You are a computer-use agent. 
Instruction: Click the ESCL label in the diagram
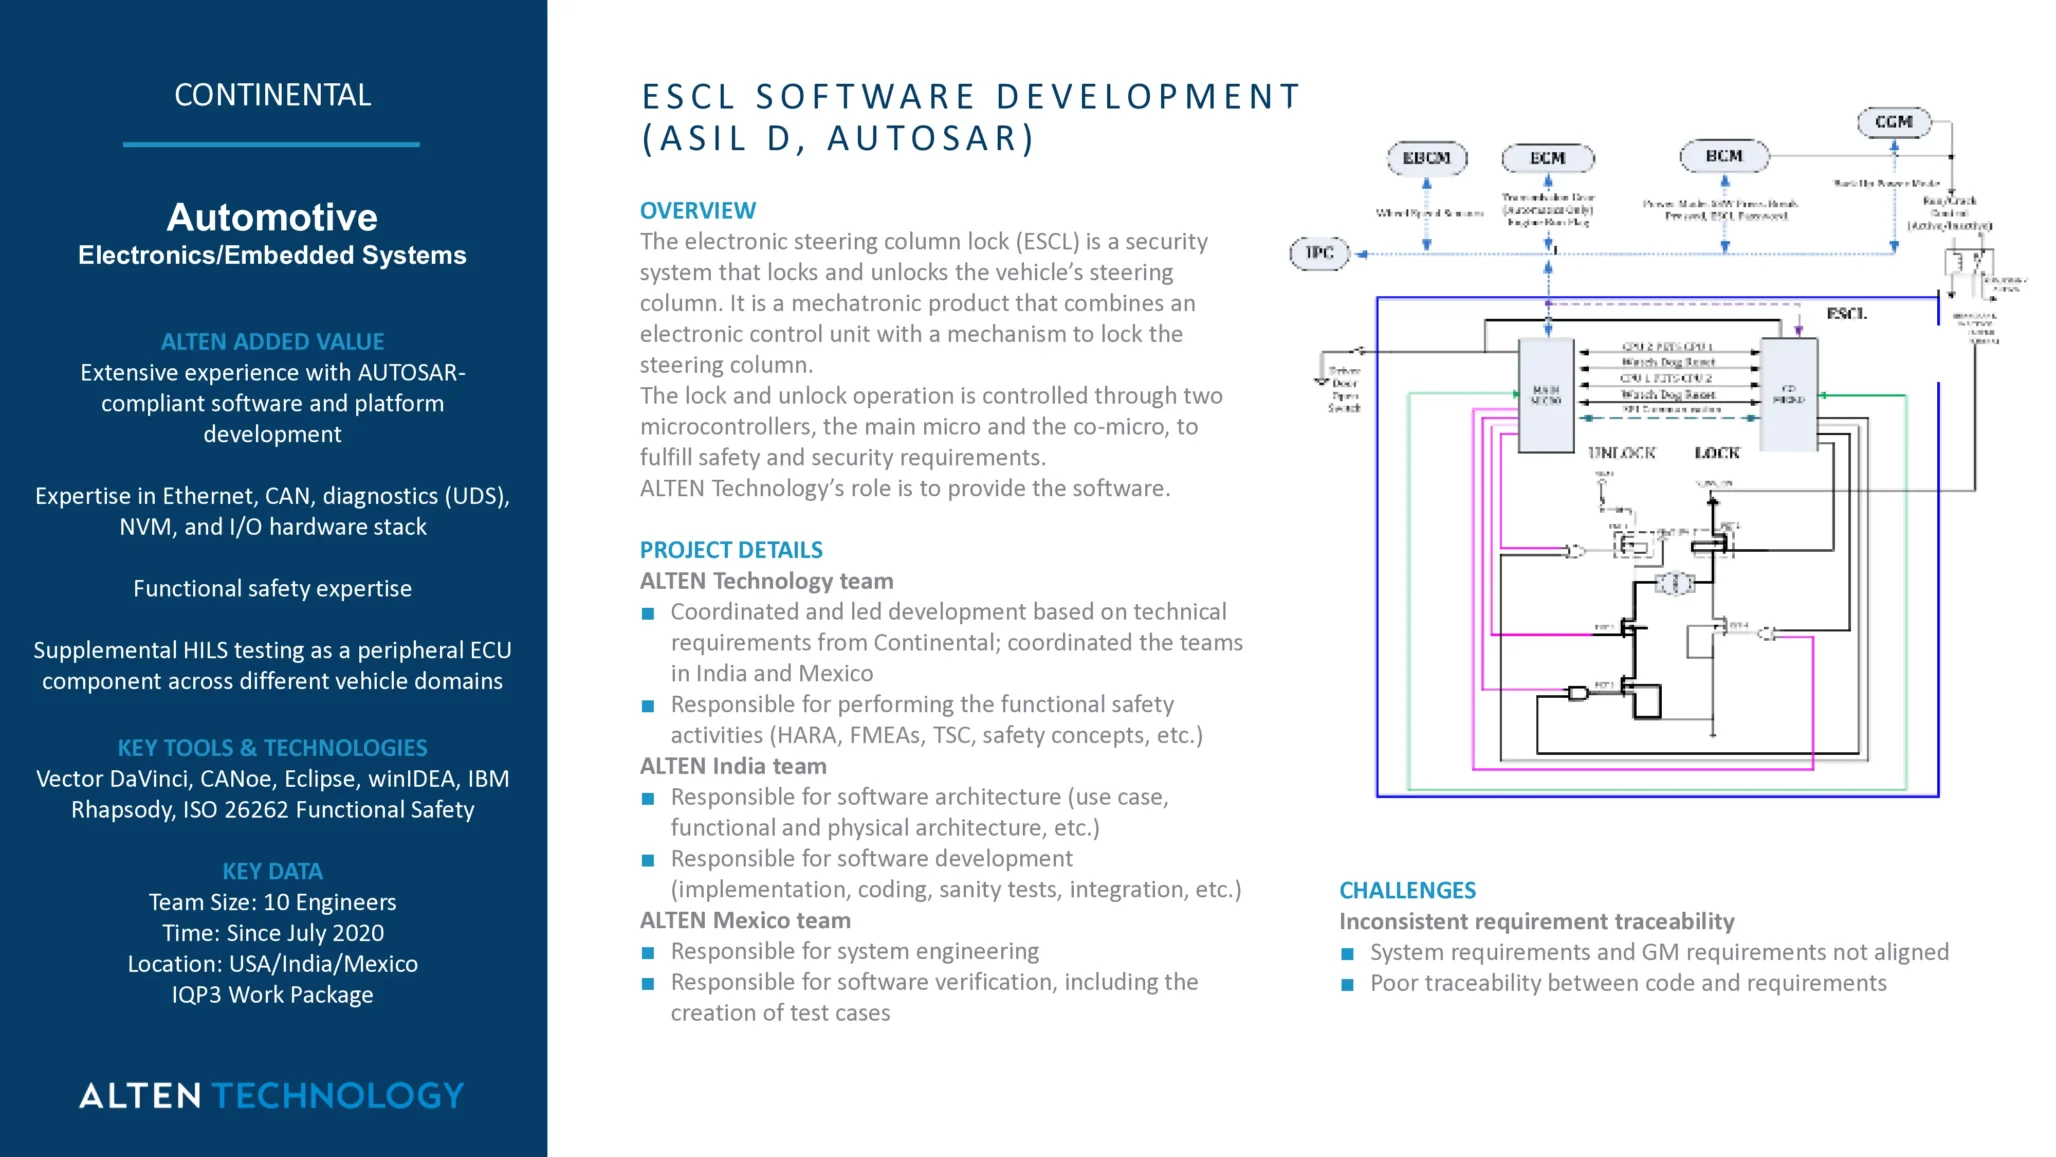(x=1846, y=314)
